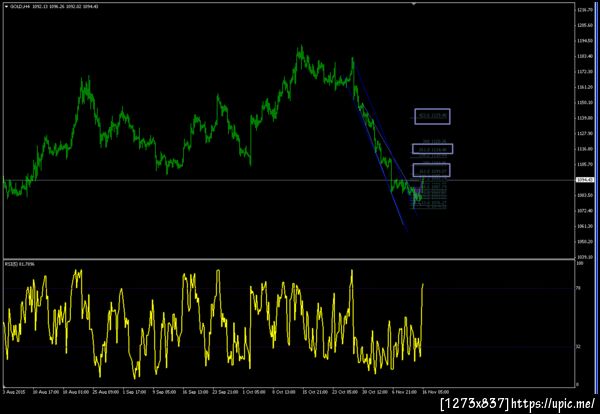The image size is (600, 414).
Task: Click the 1 Oct 05:00 time label
Action: click(x=255, y=392)
